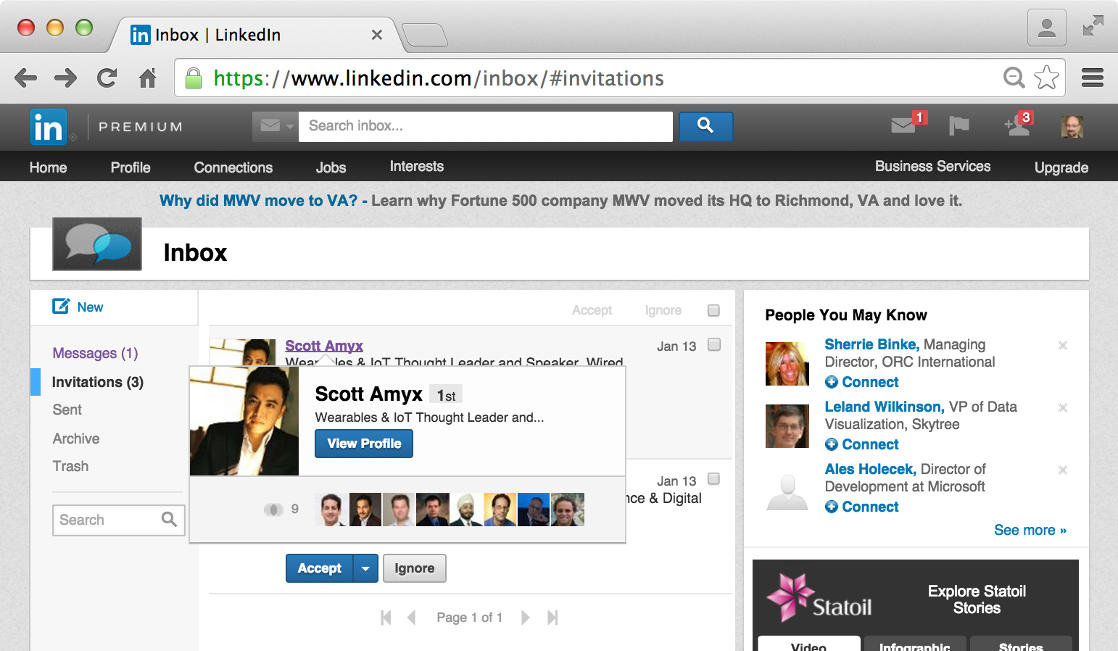Go forward with the browser forward arrow

tap(66, 78)
